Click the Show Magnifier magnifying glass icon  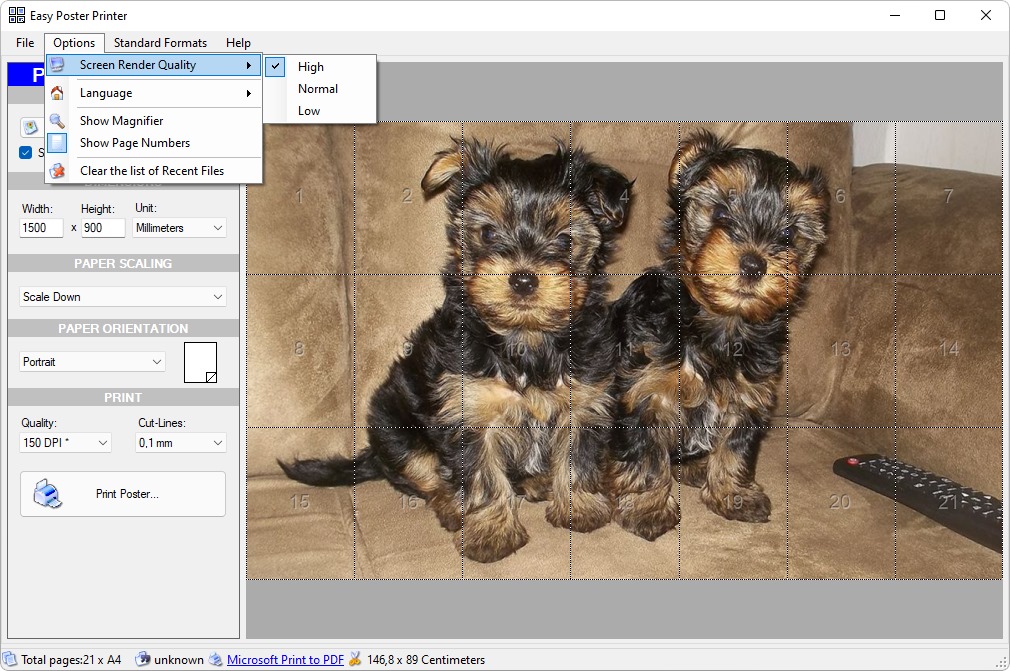click(x=57, y=120)
